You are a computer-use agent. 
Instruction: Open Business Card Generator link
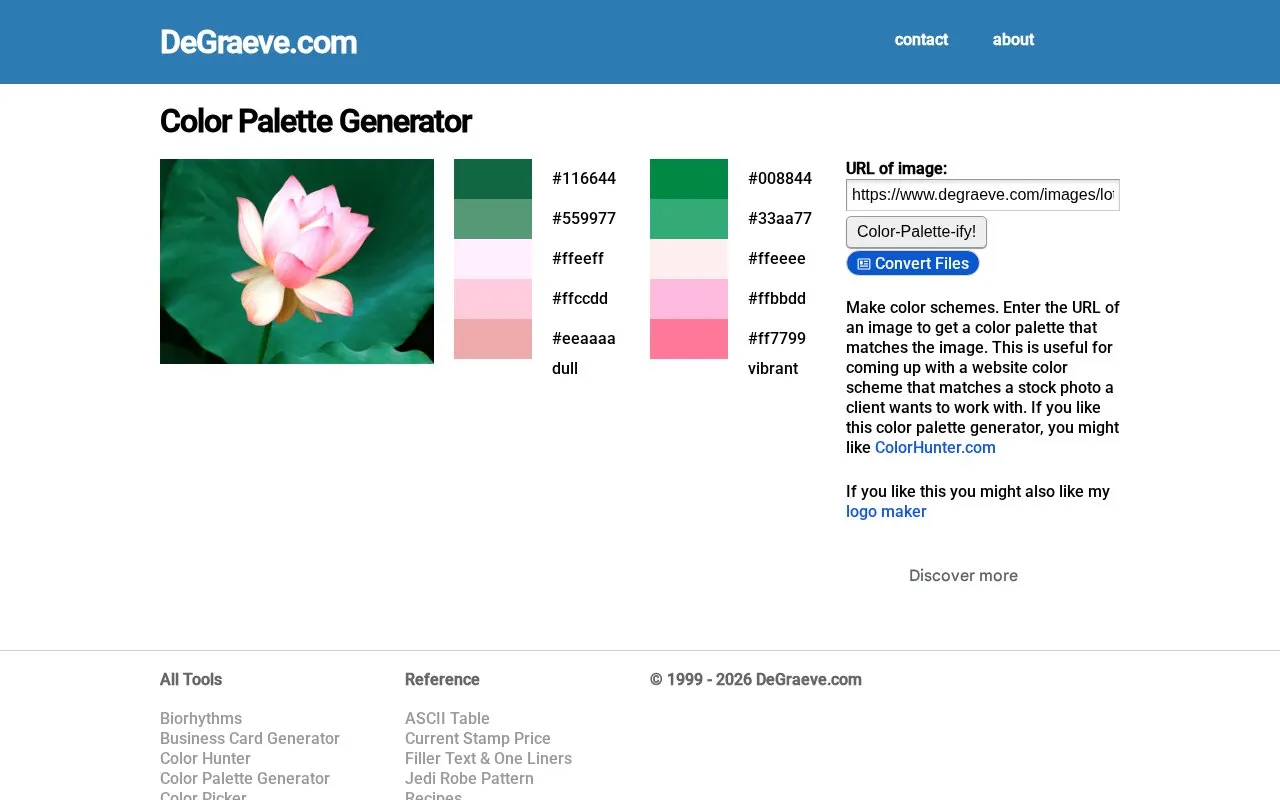(250, 739)
